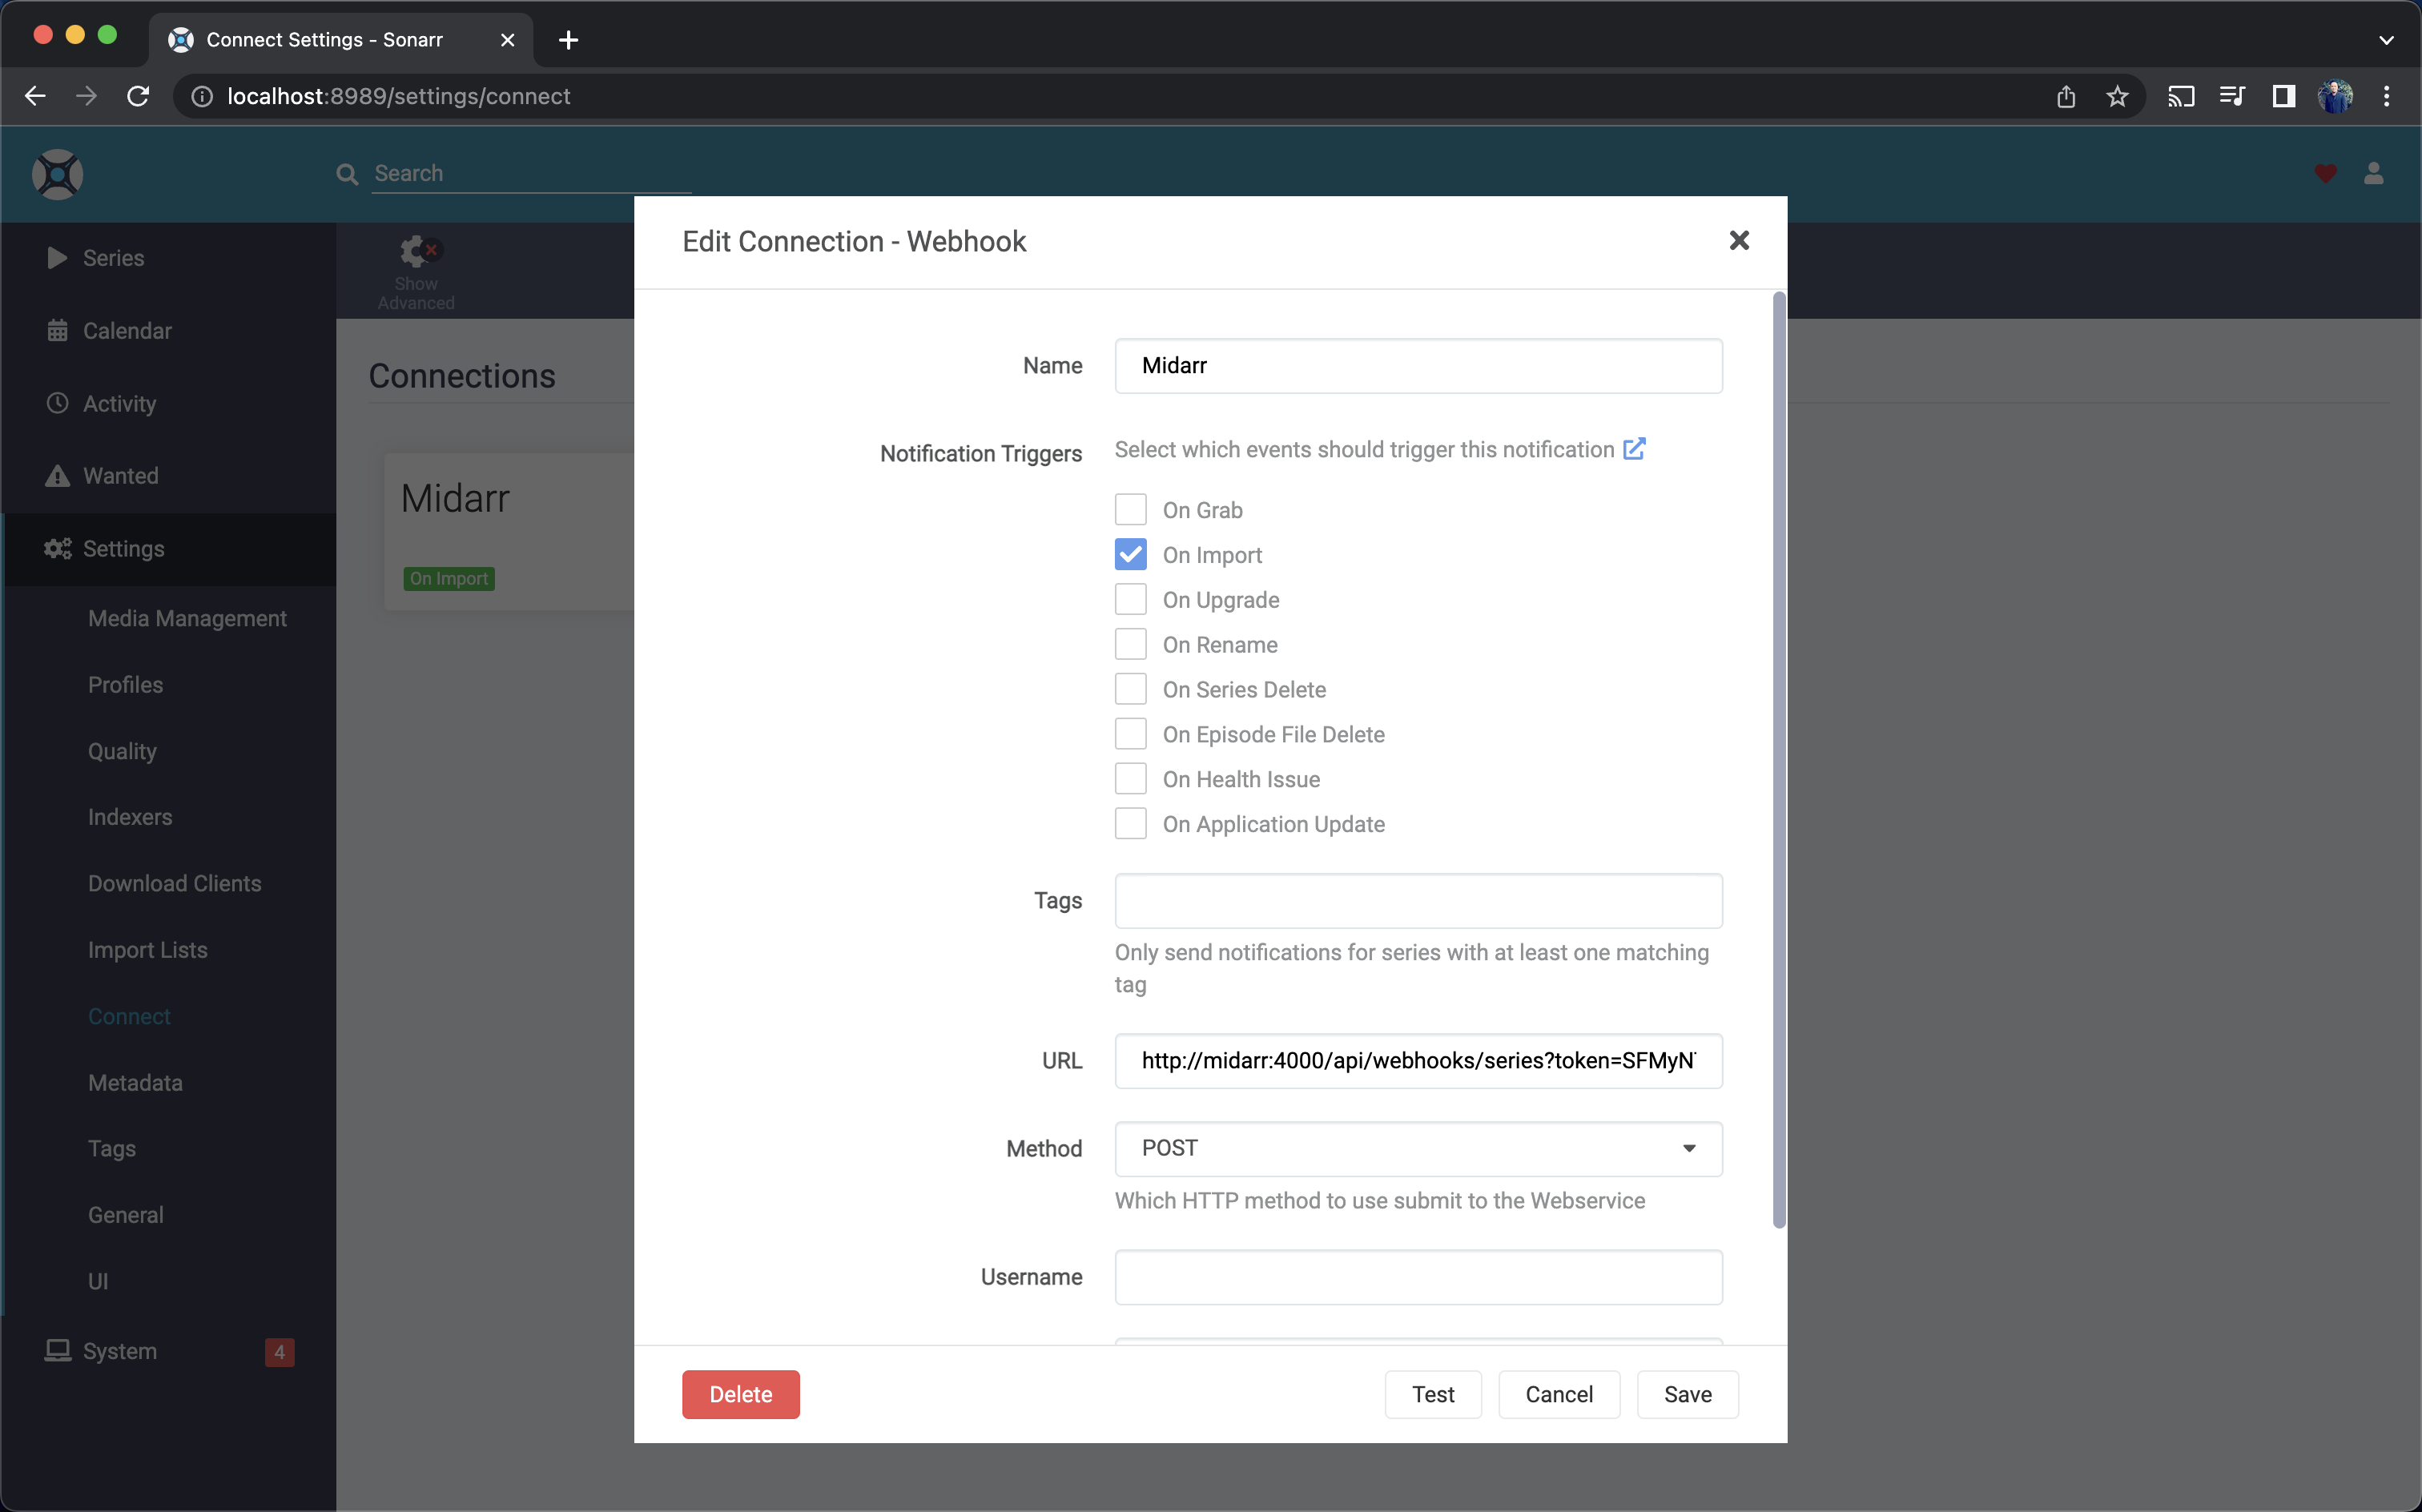Open Download Clients settings
The width and height of the screenshot is (2422, 1512).
[x=174, y=883]
